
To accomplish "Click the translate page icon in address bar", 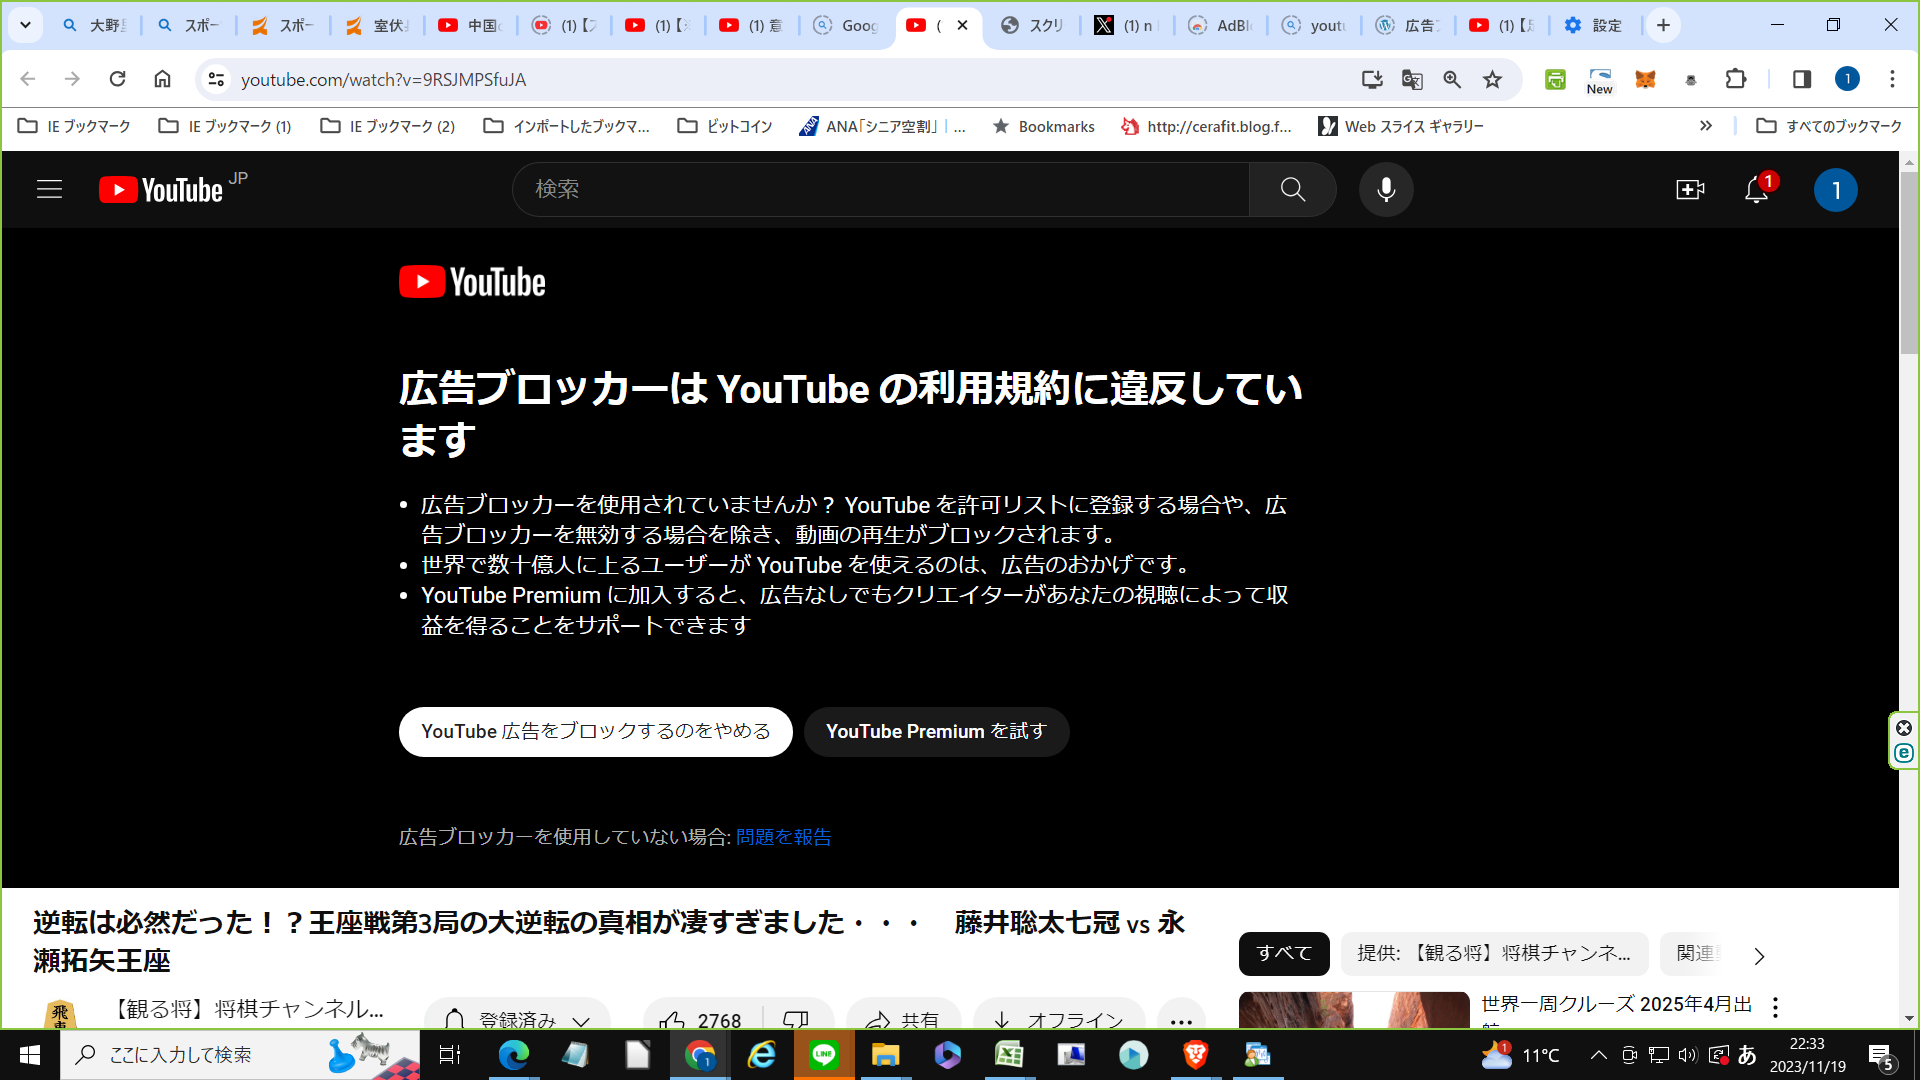I will click(1412, 80).
